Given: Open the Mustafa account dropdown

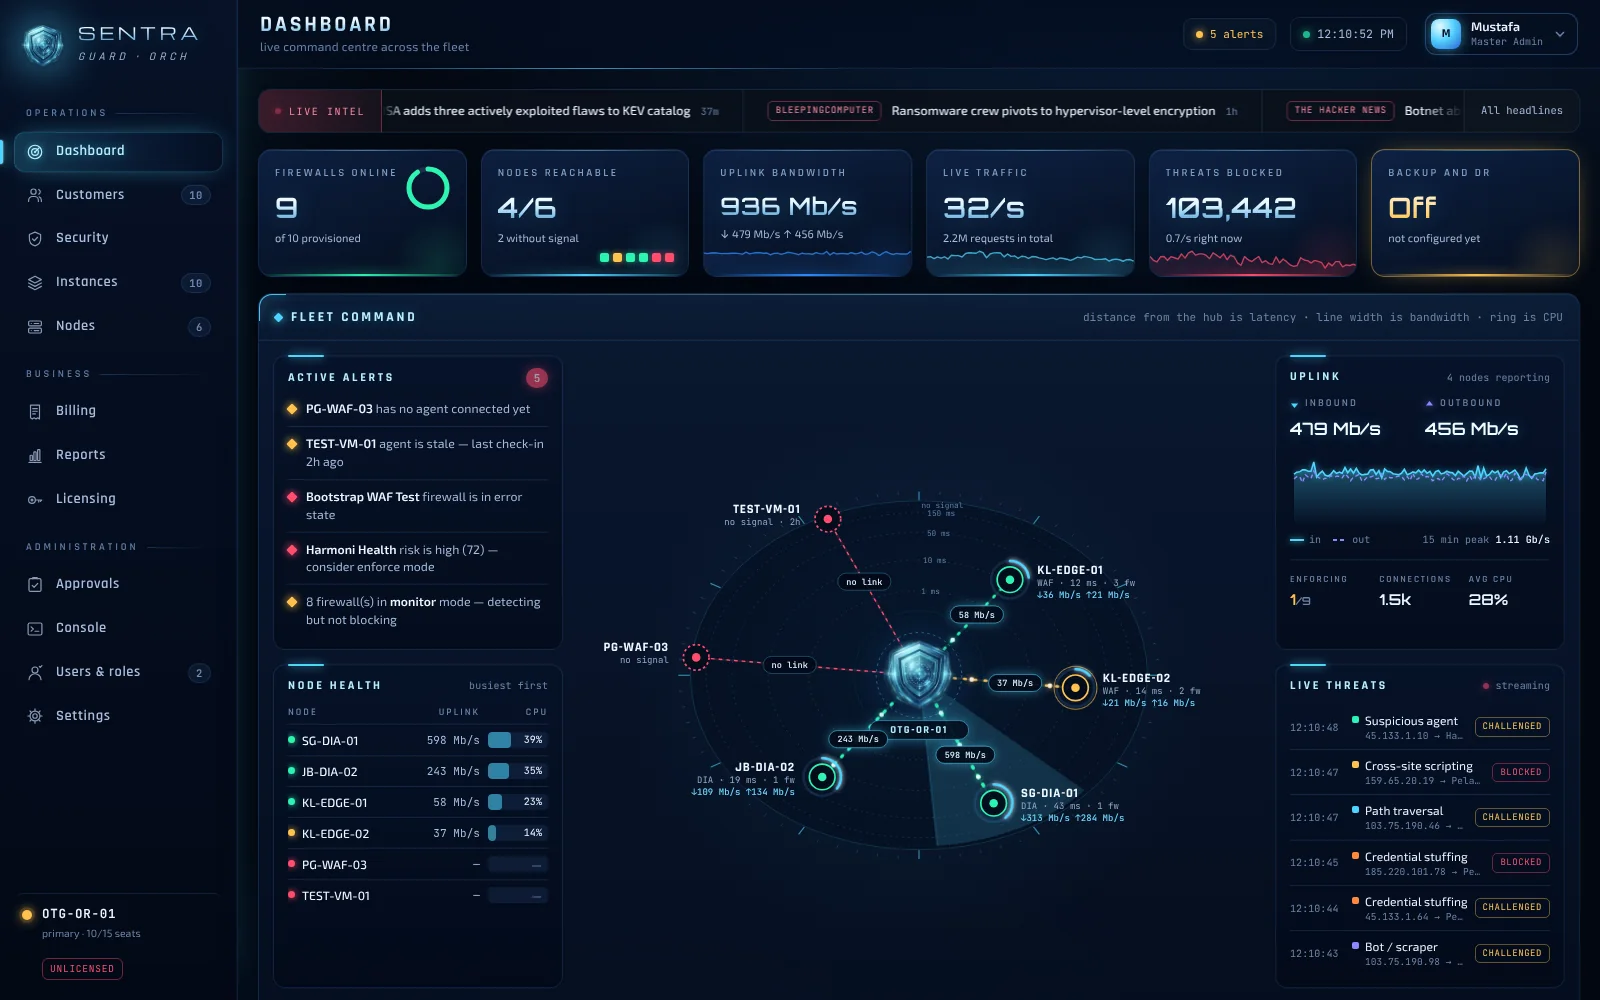Looking at the screenshot, I should click(1501, 34).
